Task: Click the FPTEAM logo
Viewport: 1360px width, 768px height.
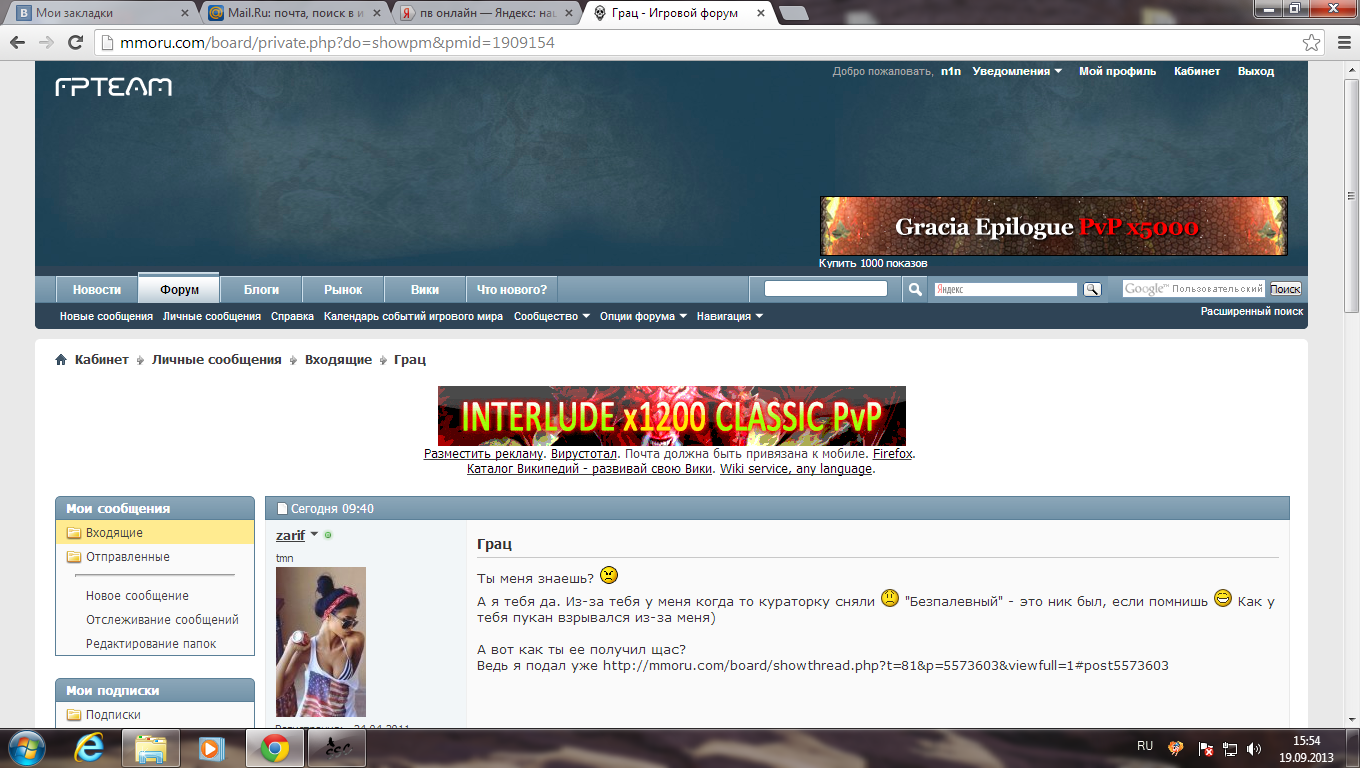Action: (113, 87)
